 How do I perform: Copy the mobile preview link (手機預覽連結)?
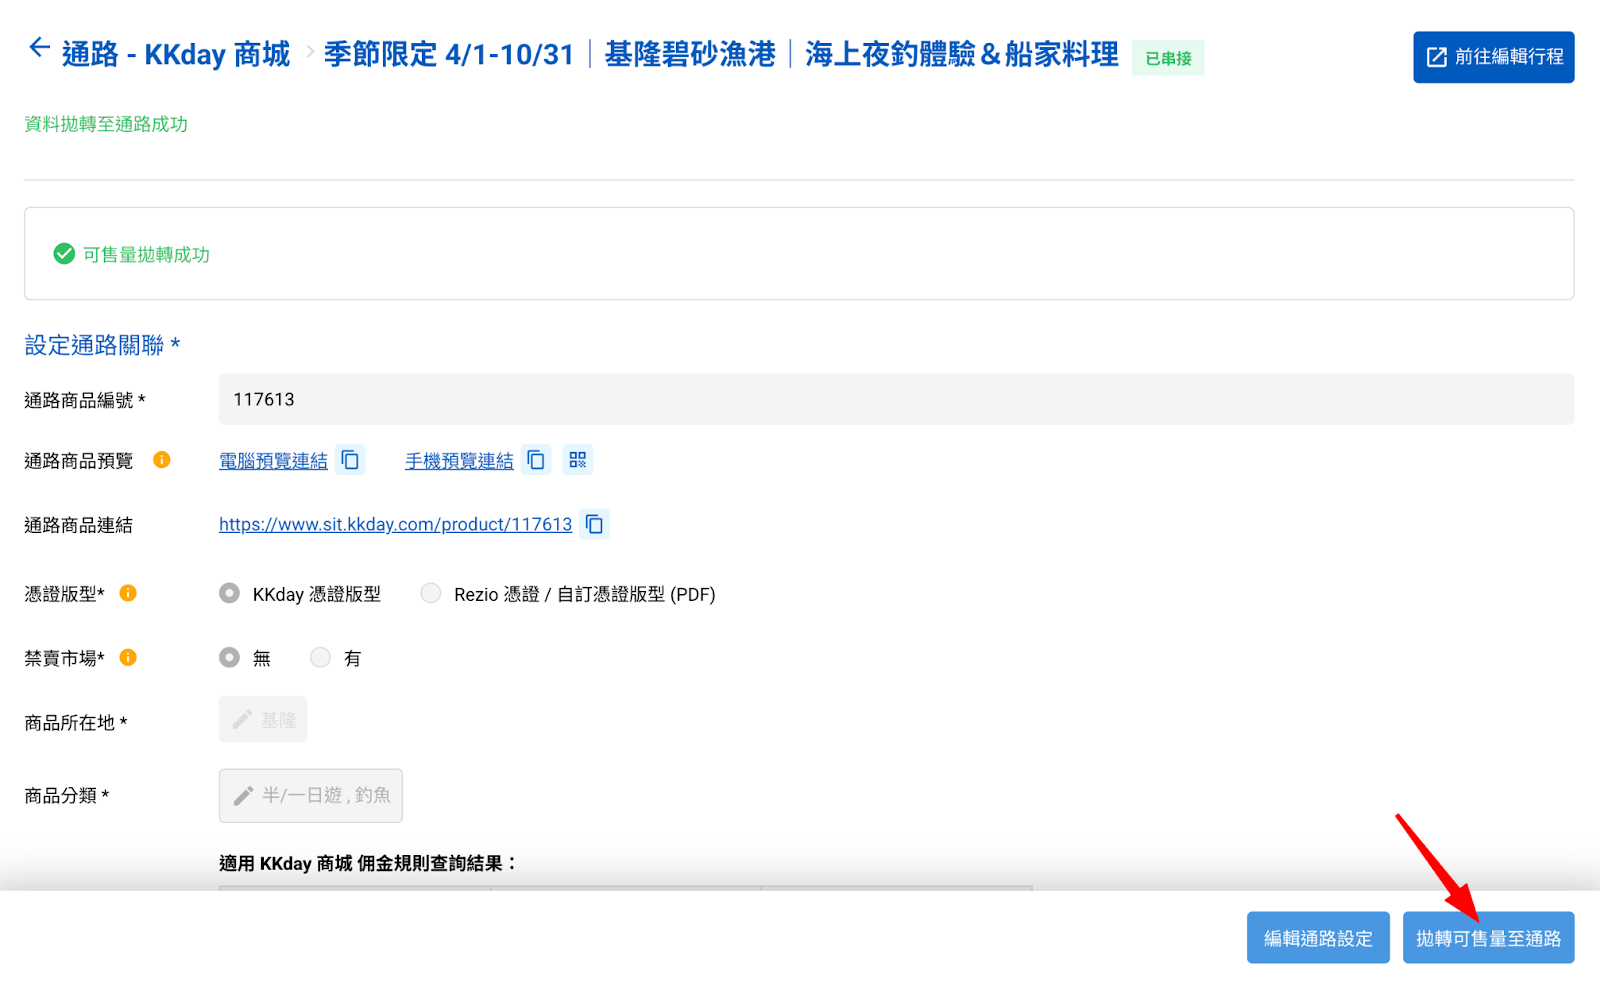[536, 460]
